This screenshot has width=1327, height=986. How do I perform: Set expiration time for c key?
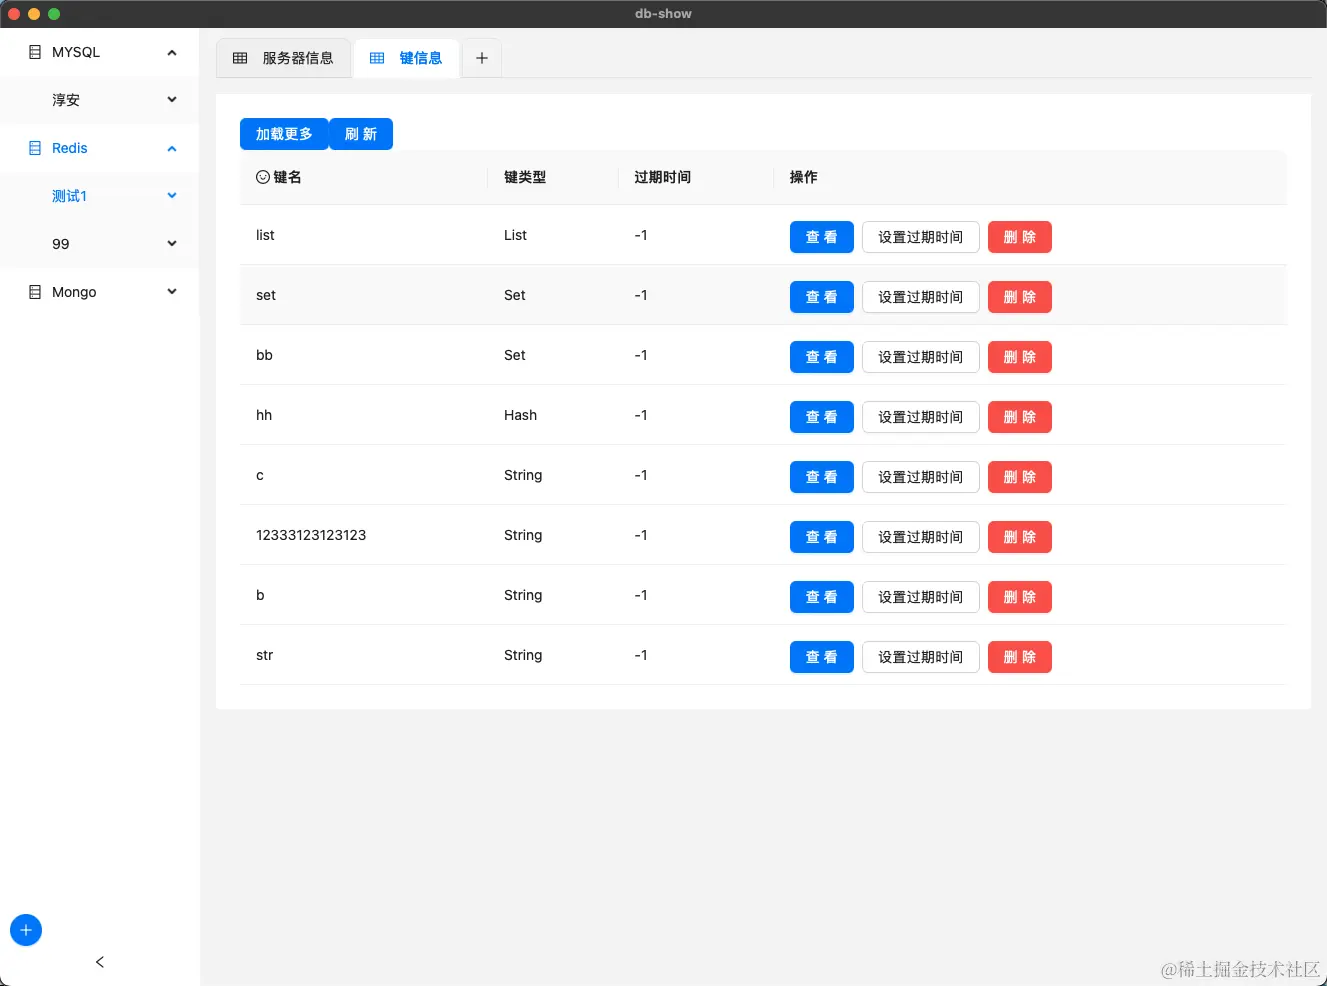pos(921,477)
